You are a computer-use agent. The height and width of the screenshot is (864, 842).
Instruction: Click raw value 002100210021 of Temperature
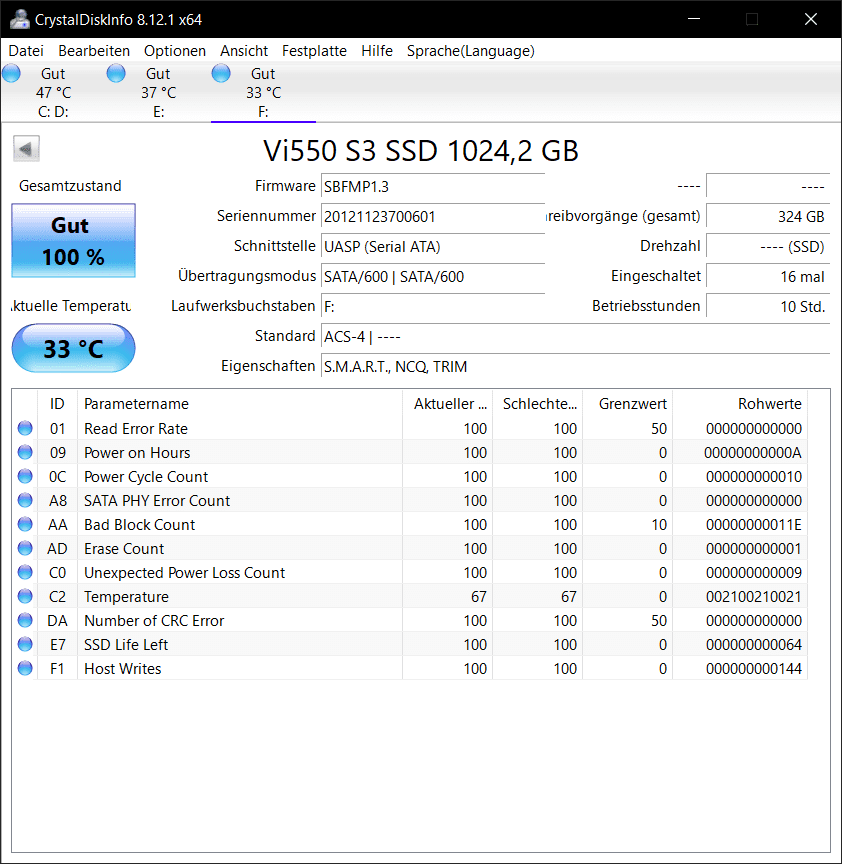point(753,597)
